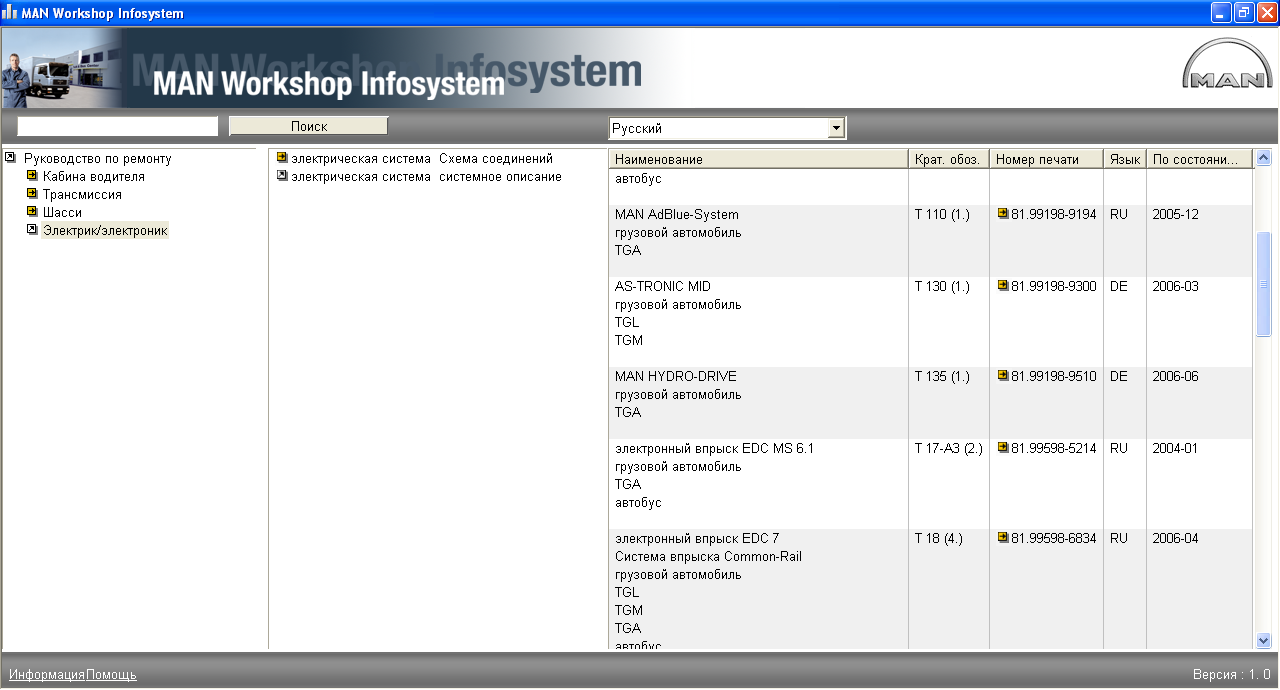This screenshot has height=690, width=1280.
Task: Click the table scrollbar up arrow
Action: (x=1263, y=158)
